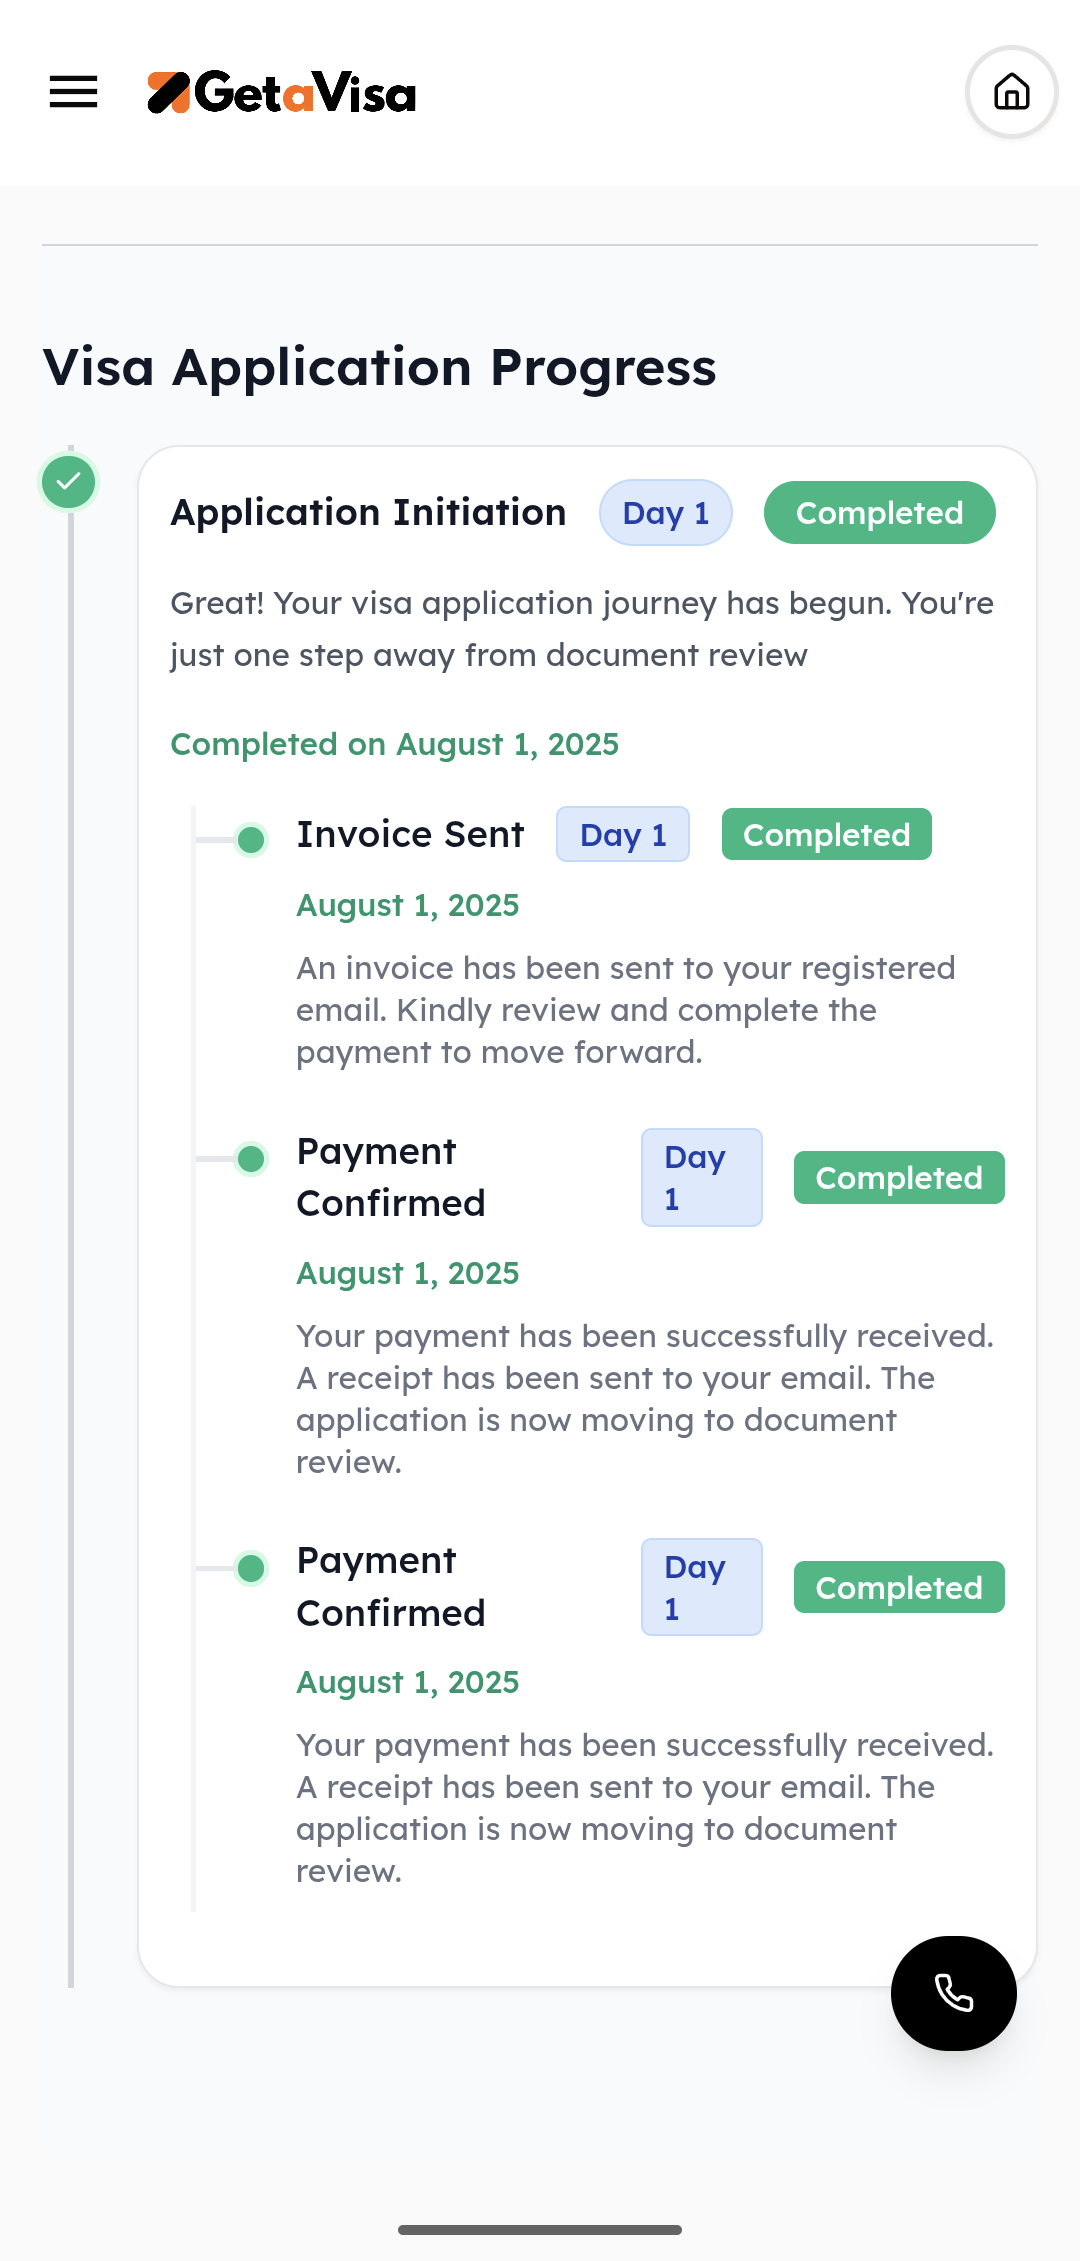The width and height of the screenshot is (1080, 2261).
Task: Select the green checkmark on the progress timeline
Action: [x=67, y=481]
